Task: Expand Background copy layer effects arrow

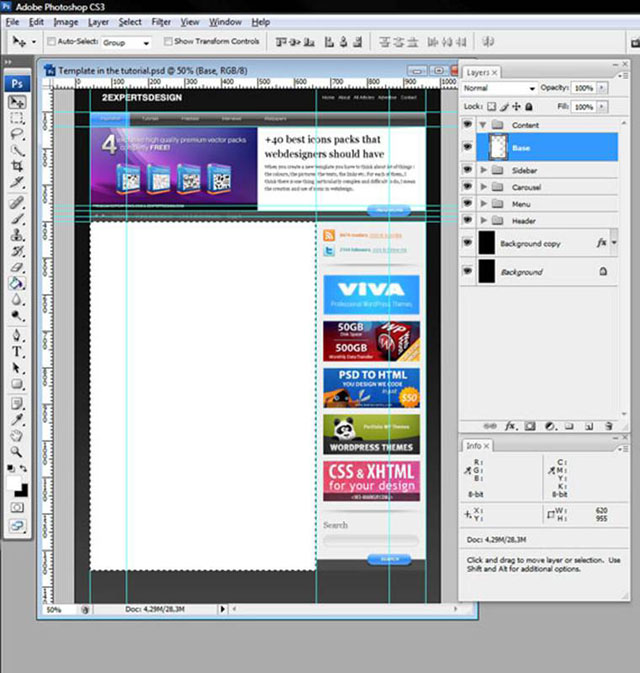Action: 614,243
